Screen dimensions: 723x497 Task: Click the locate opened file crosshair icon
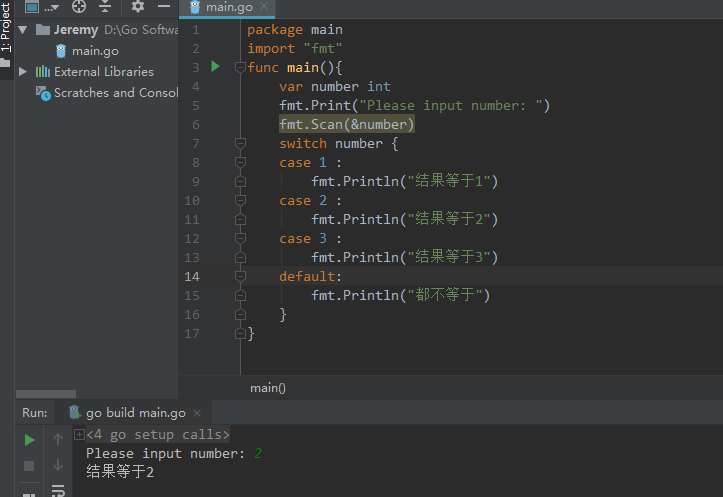[x=79, y=6]
